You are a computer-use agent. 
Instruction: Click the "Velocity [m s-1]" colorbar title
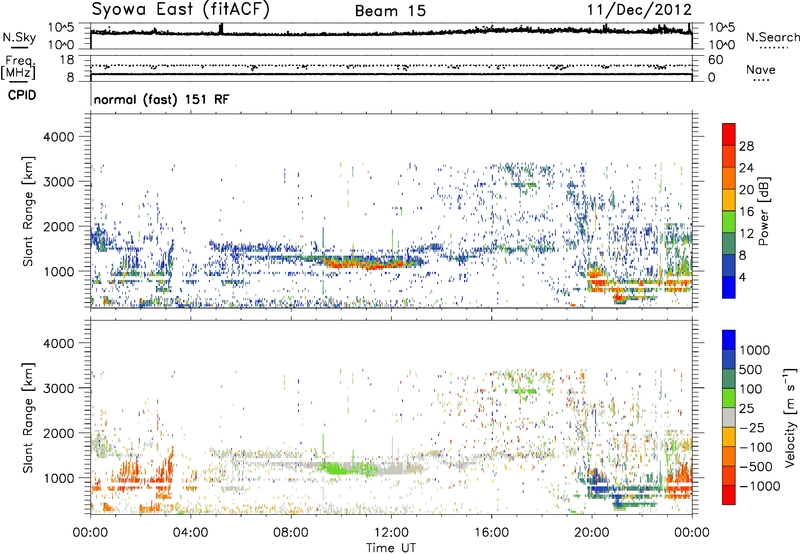pyautogui.click(x=790, y=417)
